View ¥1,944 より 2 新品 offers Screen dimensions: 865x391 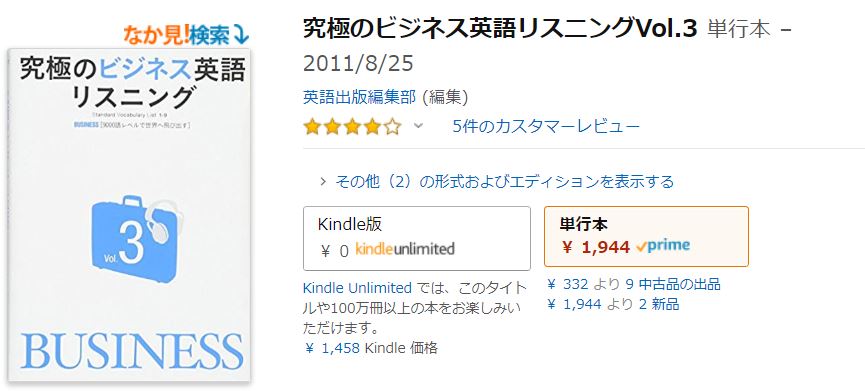(613, 304)
